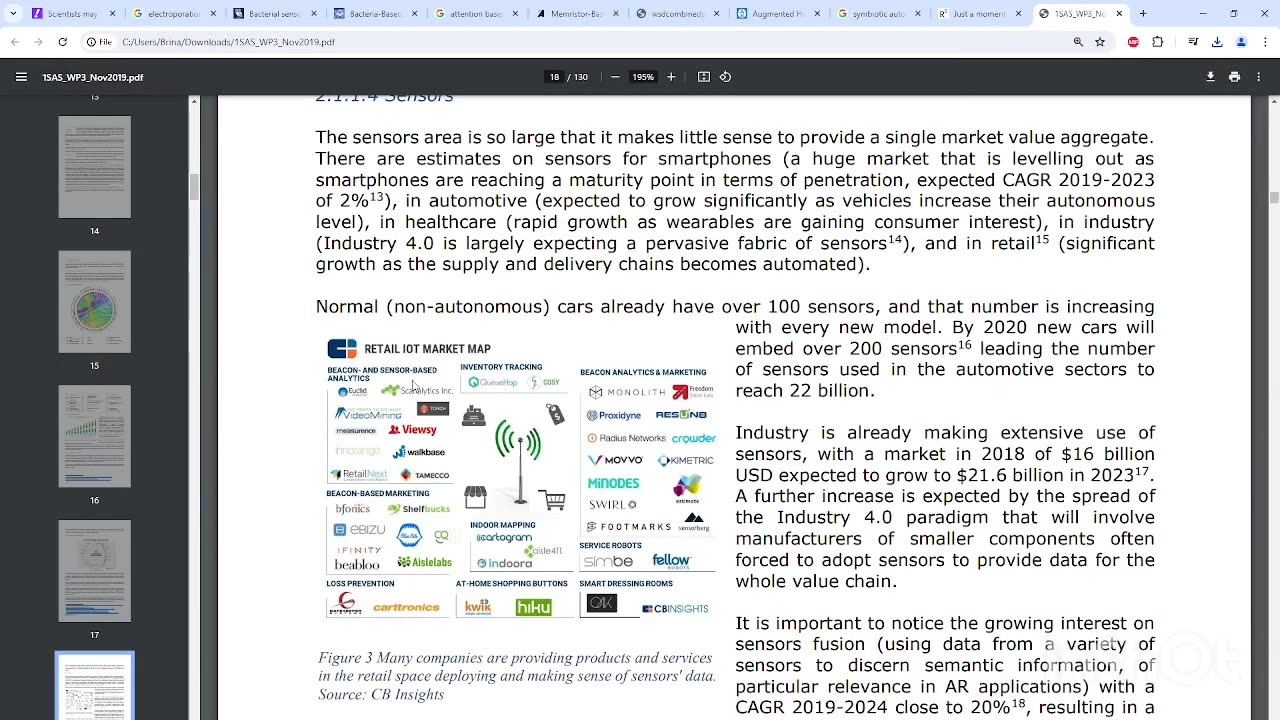
Task: Download the PDF from viewer toolbar
Action: (x=1210, y=77)
